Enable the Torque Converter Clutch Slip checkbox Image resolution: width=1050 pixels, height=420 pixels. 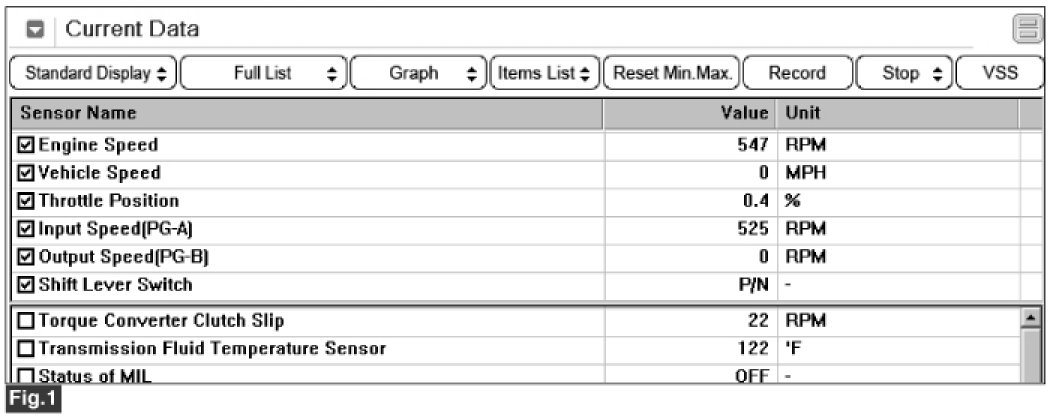pyautogui.click(x=25, y=321)
